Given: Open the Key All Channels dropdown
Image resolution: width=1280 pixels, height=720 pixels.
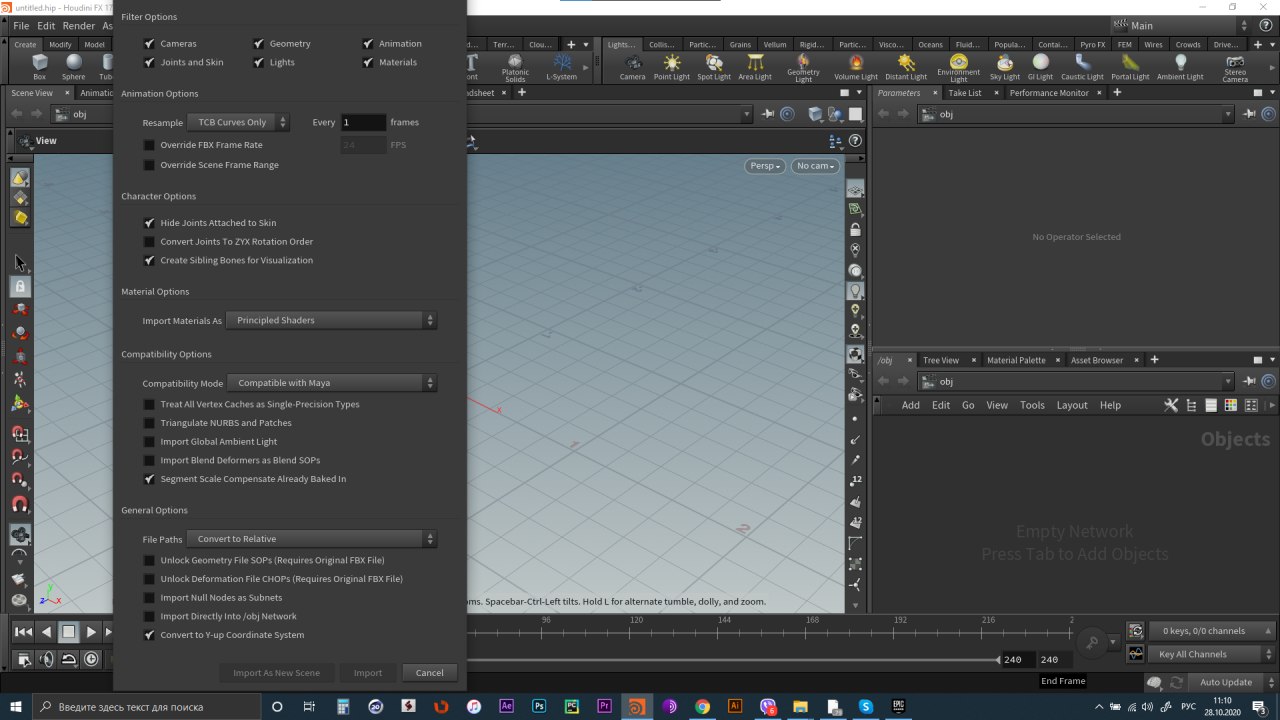Looking at the screenshot, I should pyautogui.click(x=1211, y=654).
